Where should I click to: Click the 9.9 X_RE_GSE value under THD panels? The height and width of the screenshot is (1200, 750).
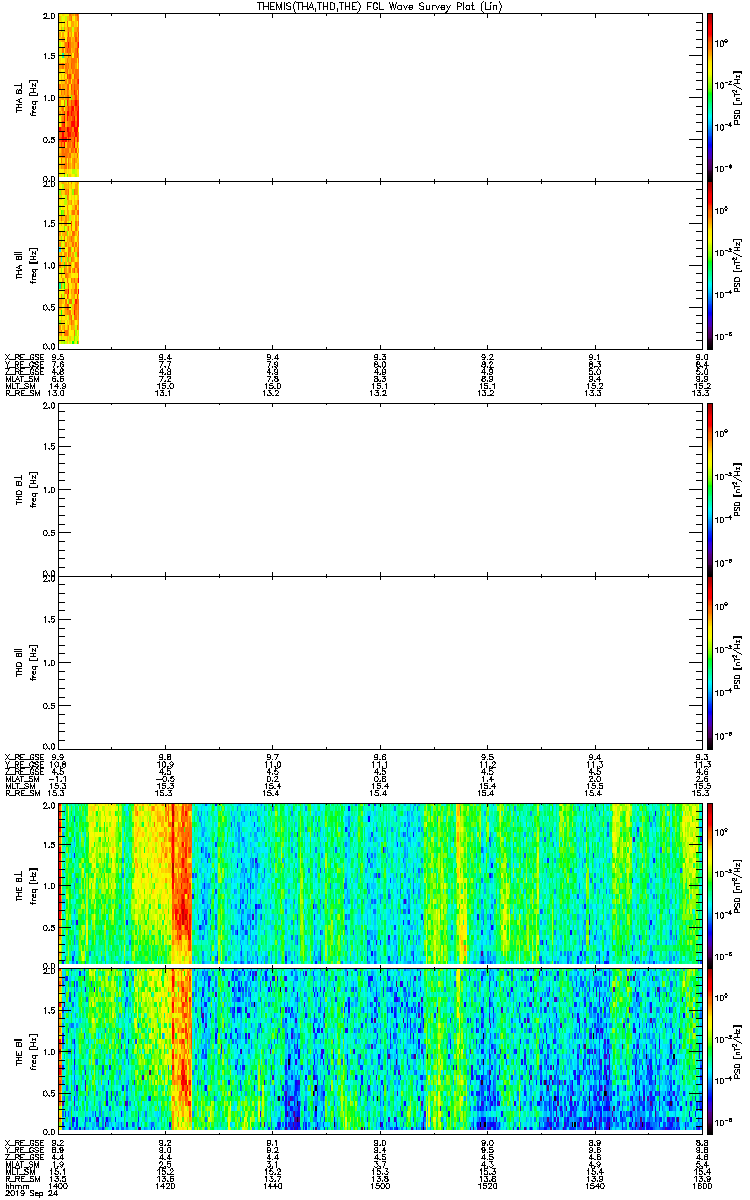coord(58,757)
